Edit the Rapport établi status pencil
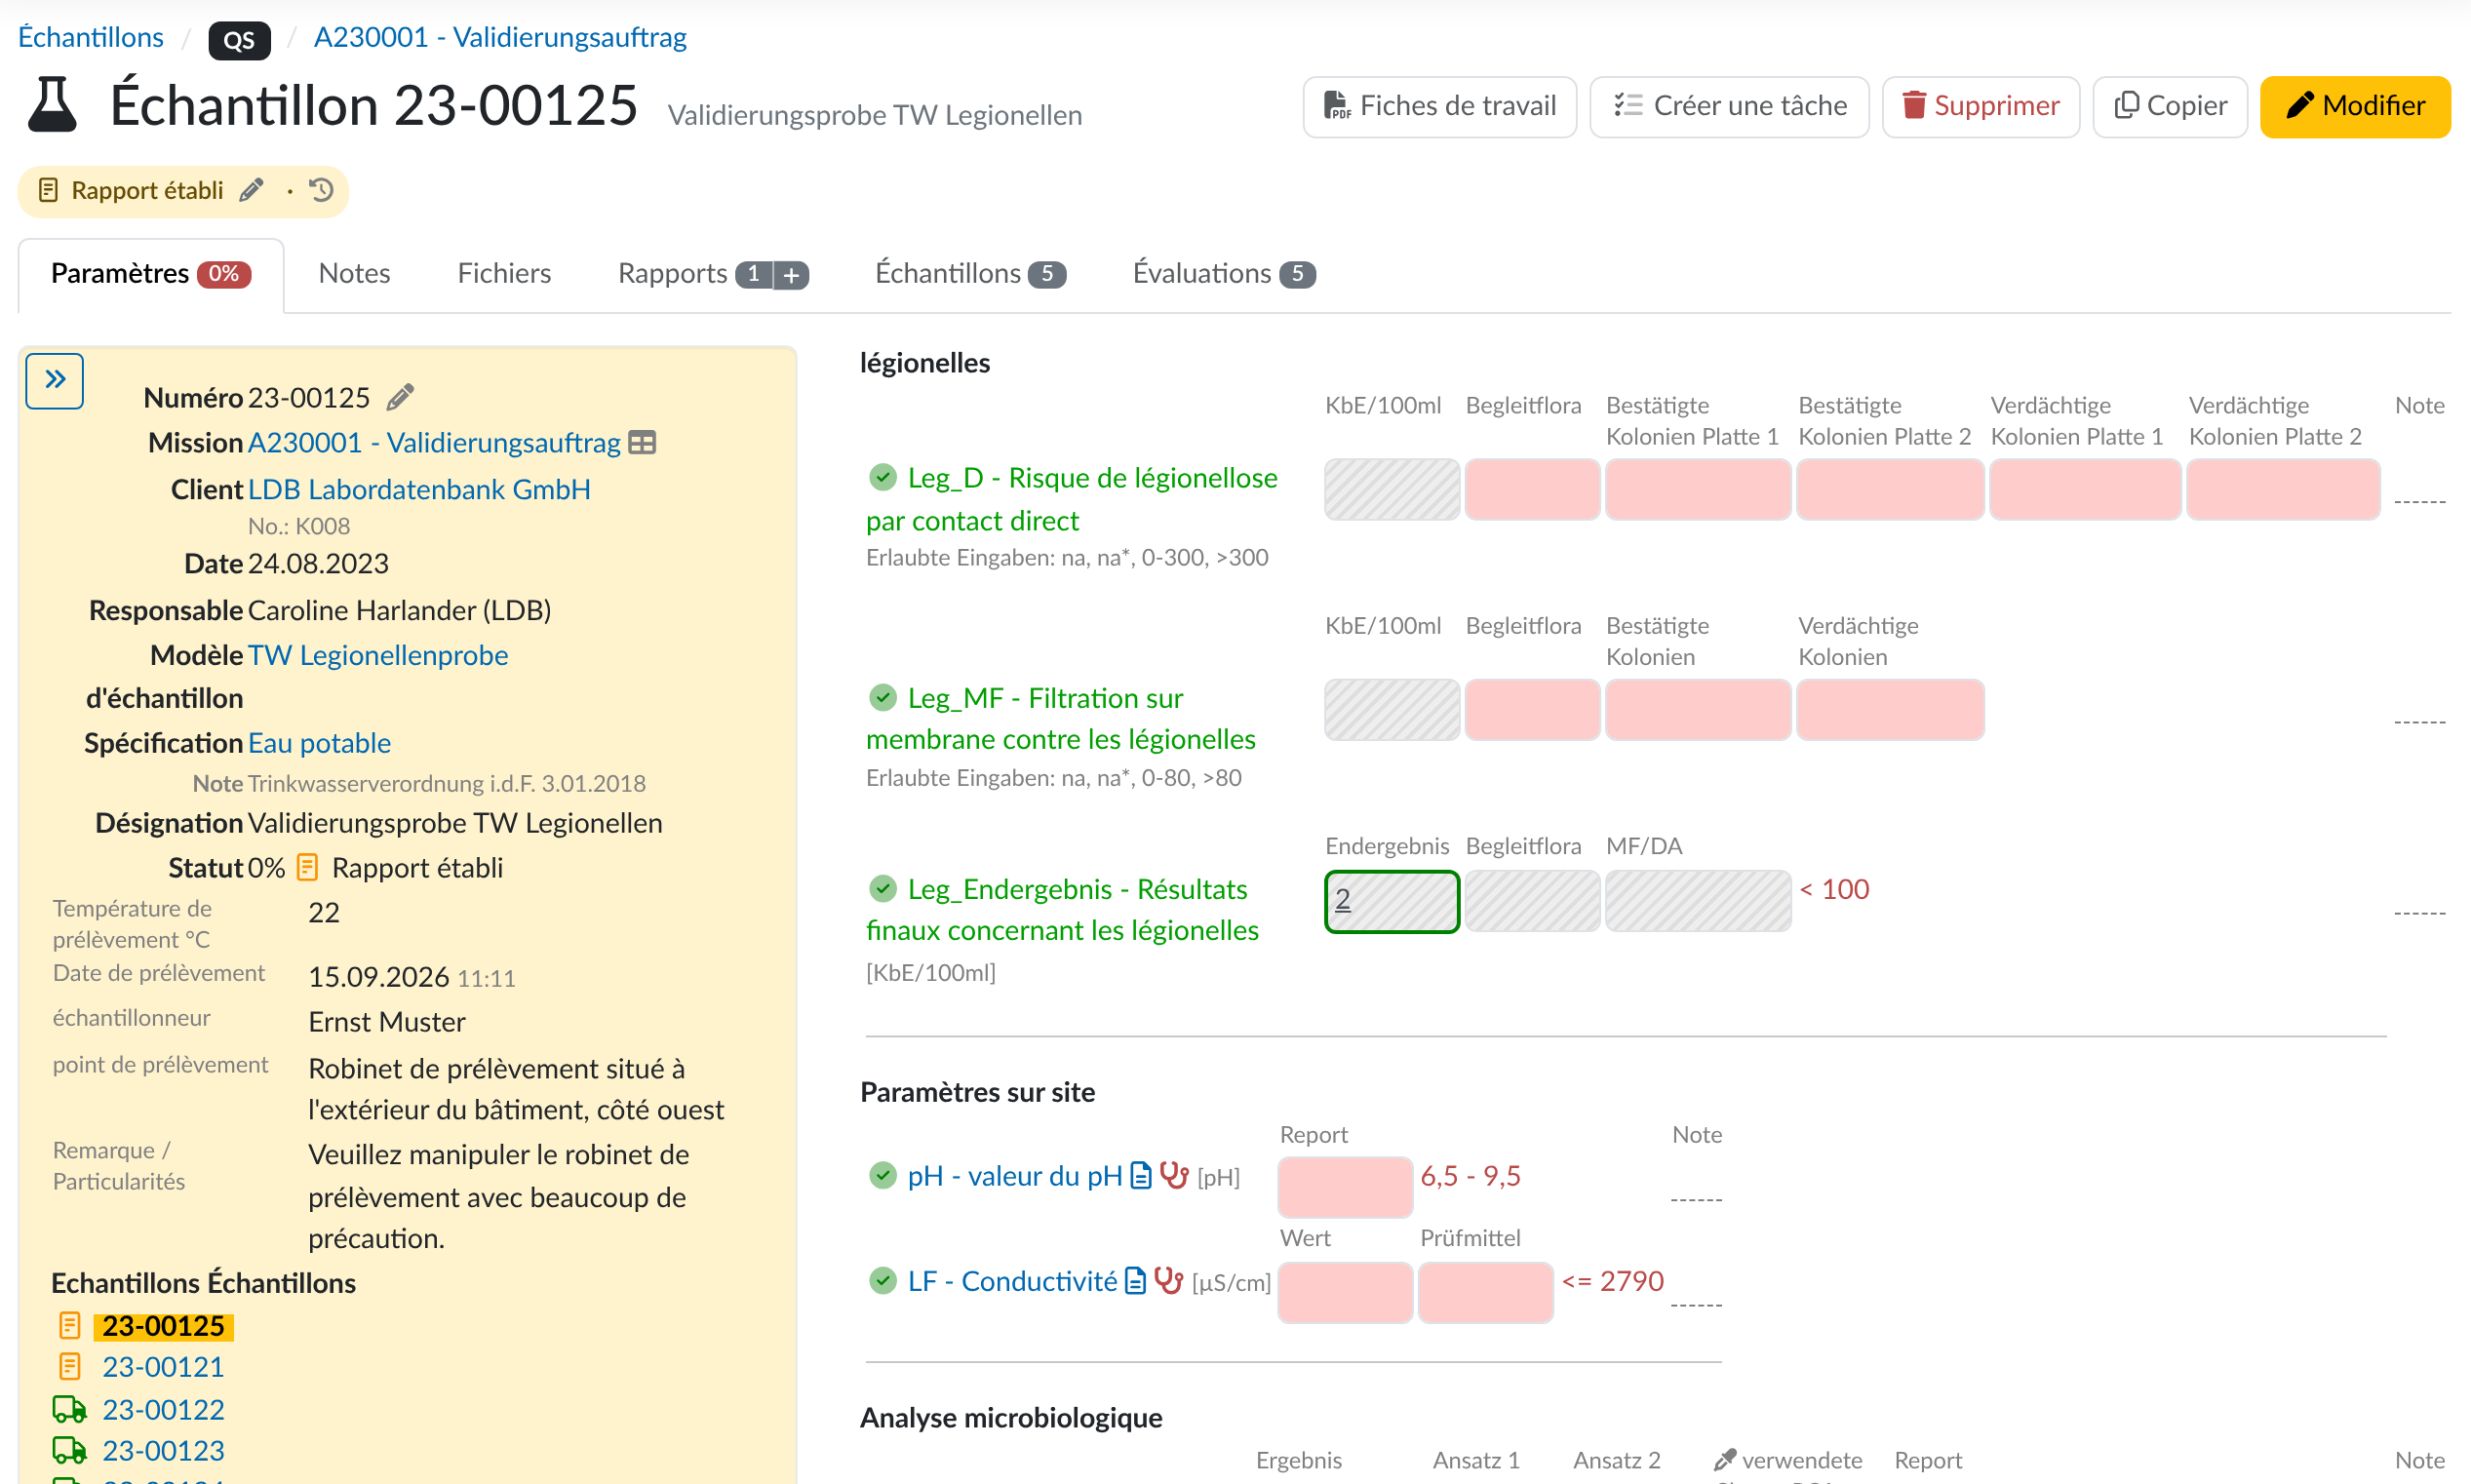 252,190
